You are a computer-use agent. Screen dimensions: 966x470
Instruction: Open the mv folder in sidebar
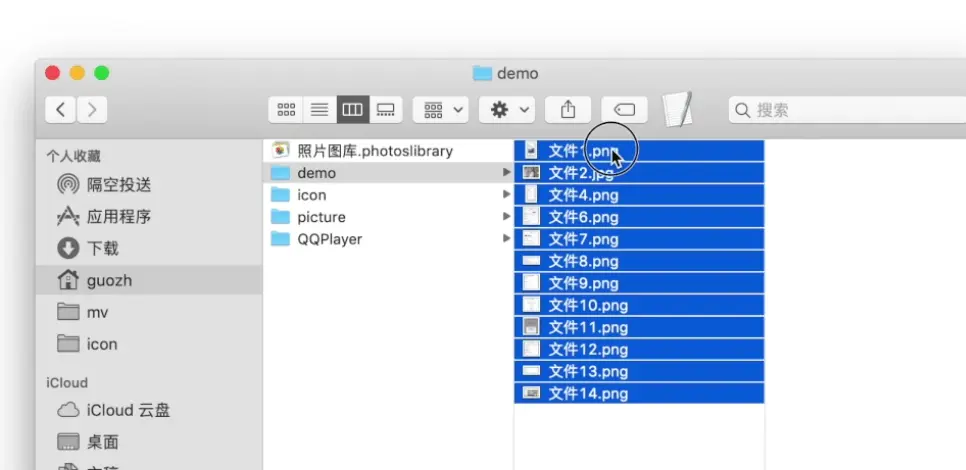(x=149, y=312)
